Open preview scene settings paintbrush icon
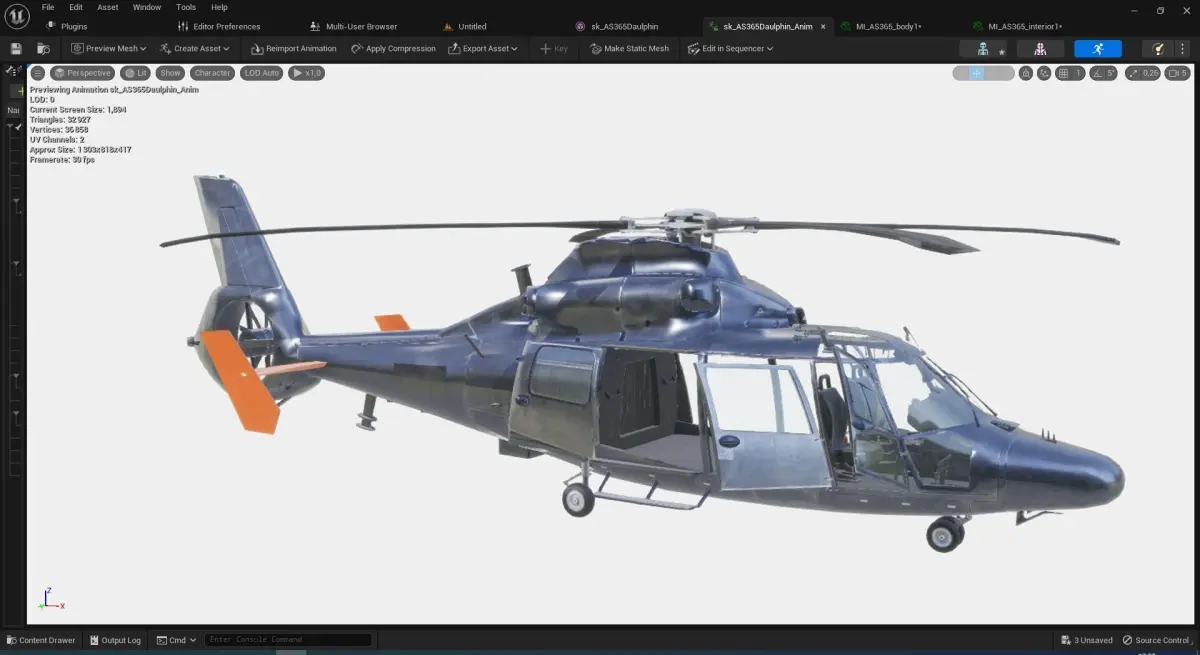1200x655 pixels. tap(1157, 49)
